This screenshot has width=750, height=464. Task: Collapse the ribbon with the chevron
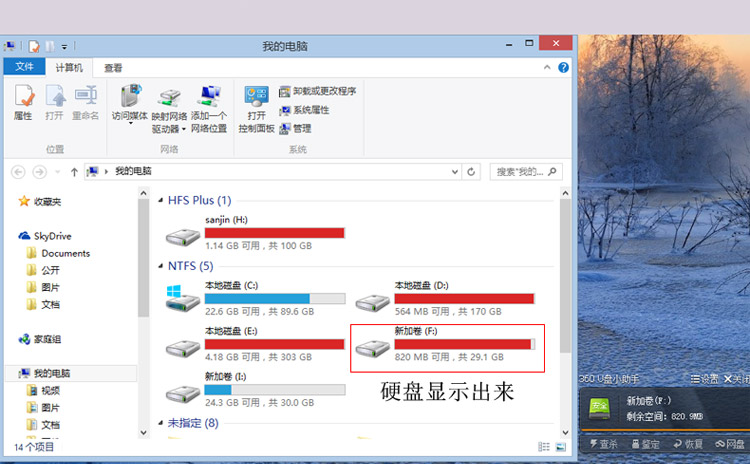pyautogui.click(x=547, y=67)
